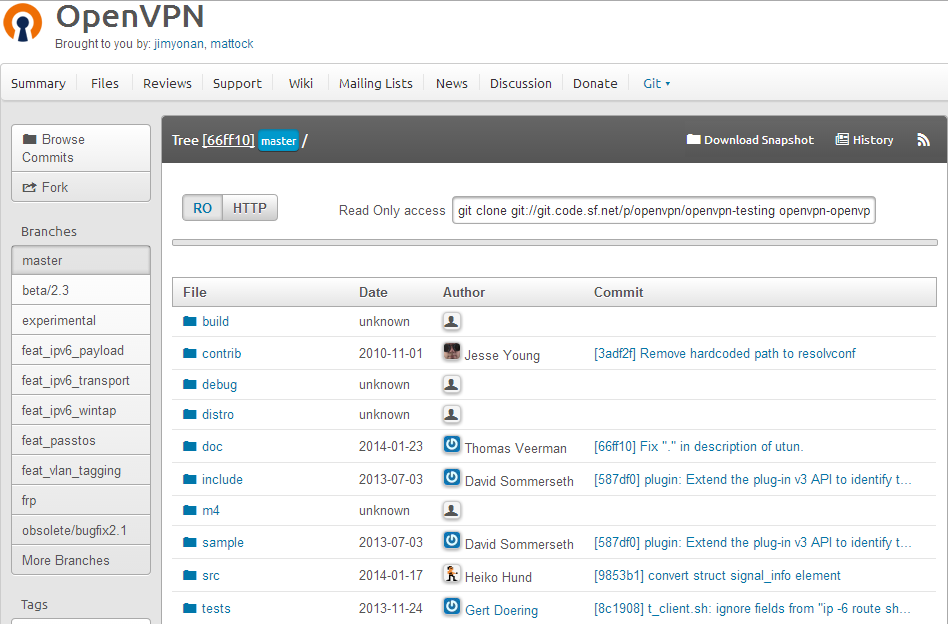
Task: Open the Donate tab
Action: (595, 83)
